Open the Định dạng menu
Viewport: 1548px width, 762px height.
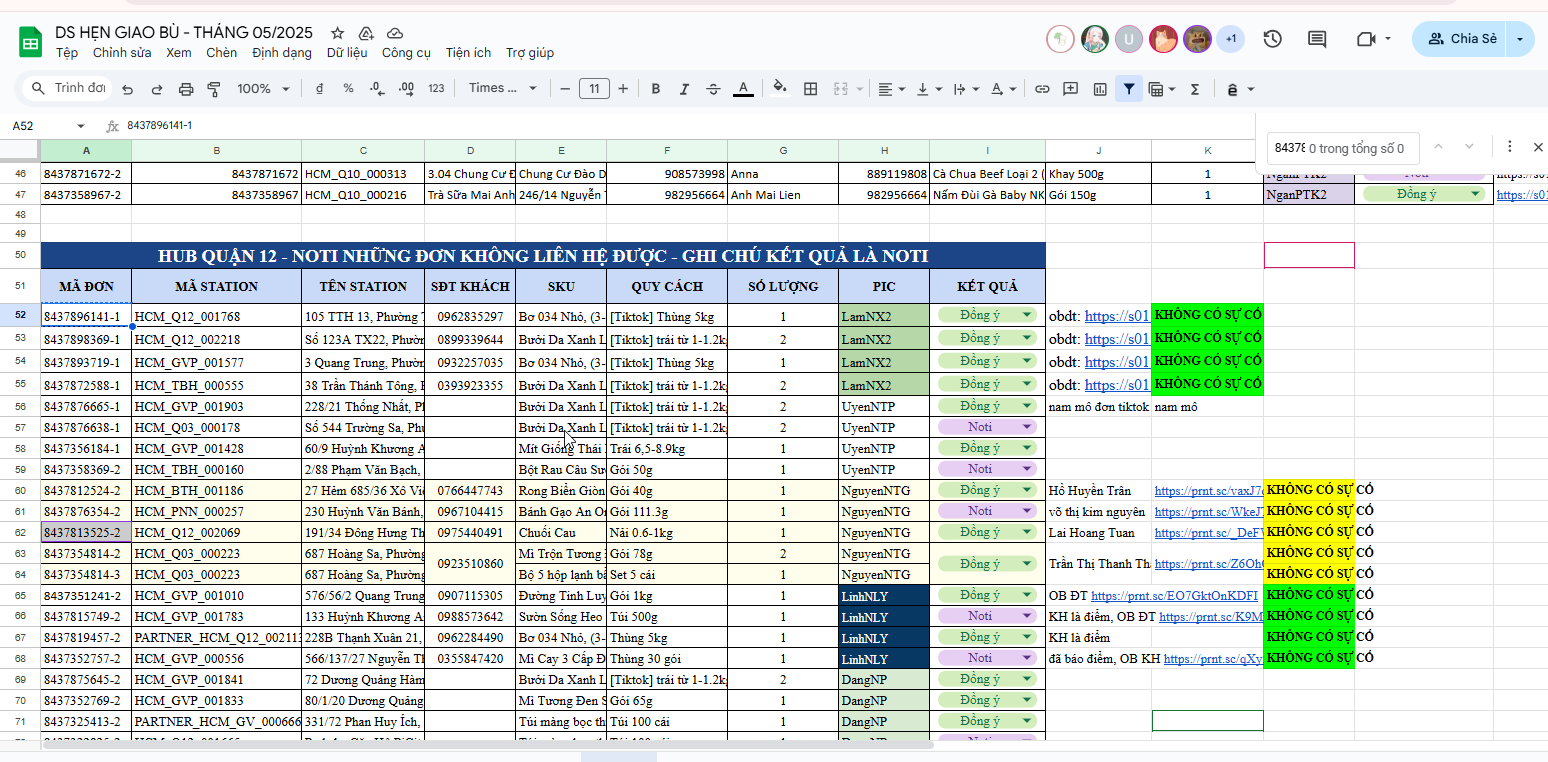281,53
